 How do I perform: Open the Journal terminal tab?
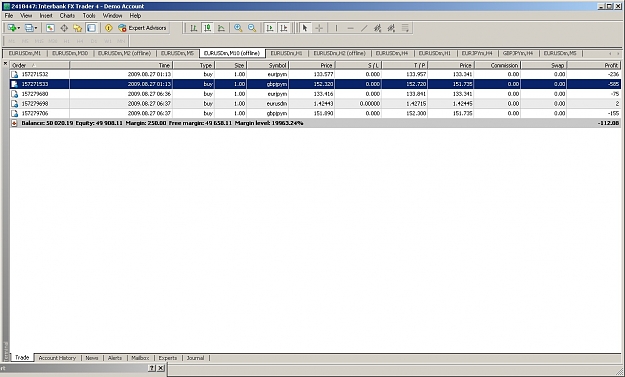tap(195, 358)
